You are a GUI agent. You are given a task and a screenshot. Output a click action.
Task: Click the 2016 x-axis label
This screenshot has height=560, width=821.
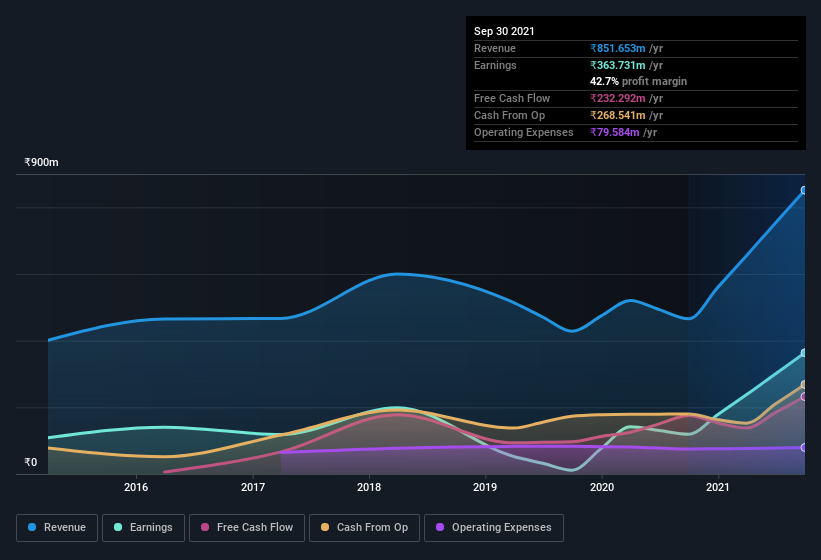[136, 487]
